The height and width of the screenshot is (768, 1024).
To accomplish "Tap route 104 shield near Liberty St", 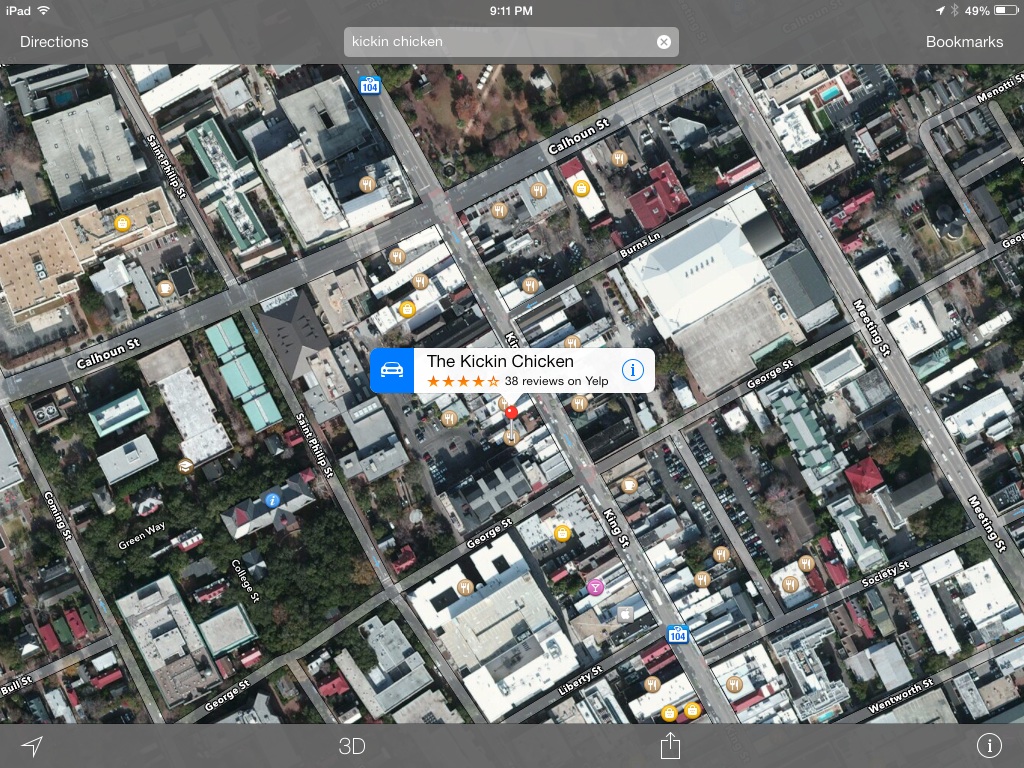I will 677,633.
